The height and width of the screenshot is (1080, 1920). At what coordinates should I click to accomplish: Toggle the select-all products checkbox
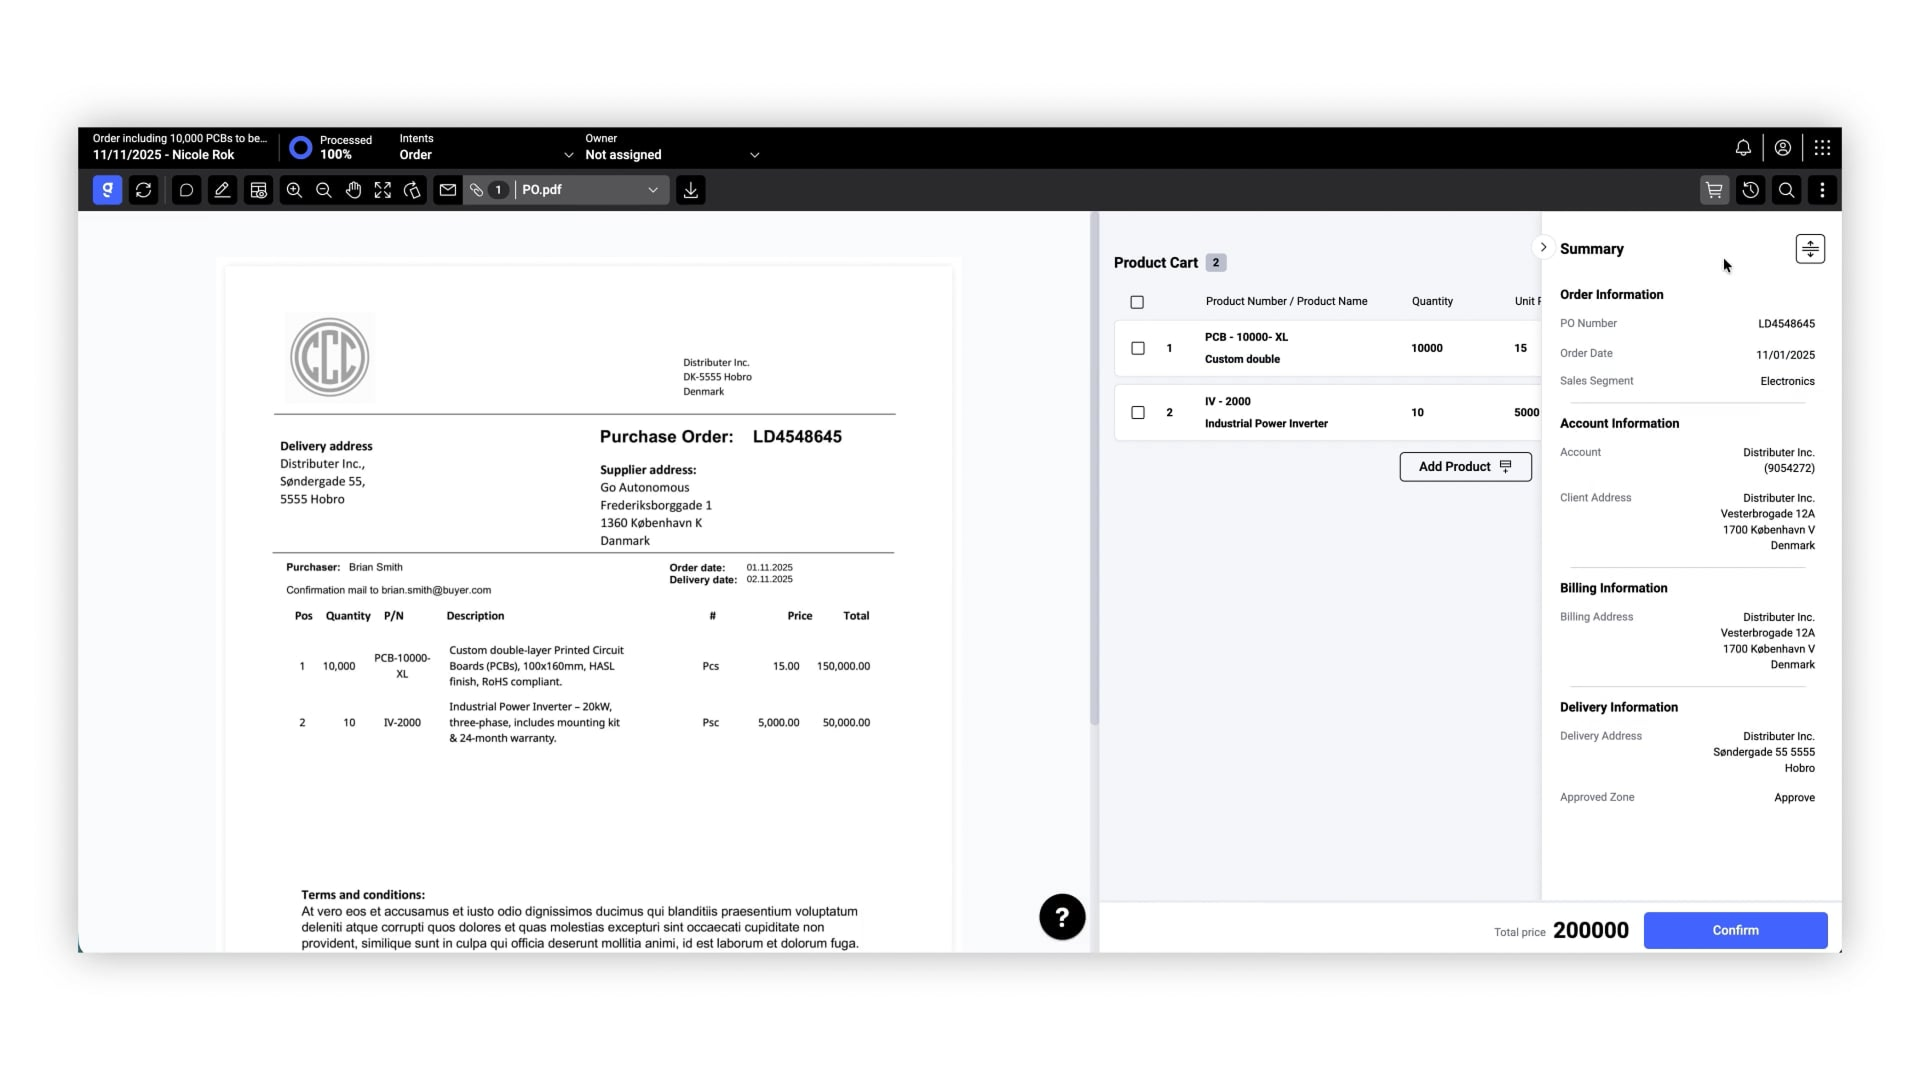pos(1137,302)
